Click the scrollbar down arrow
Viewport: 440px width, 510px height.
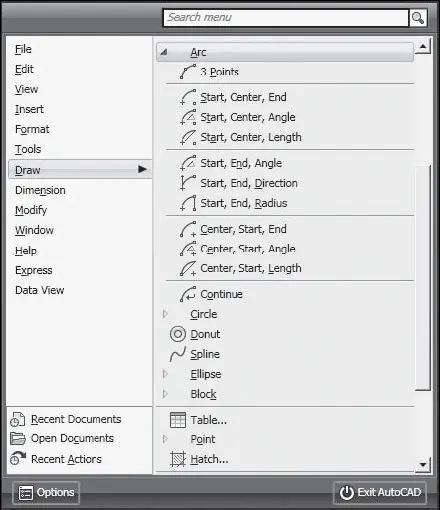pos(423,464)
